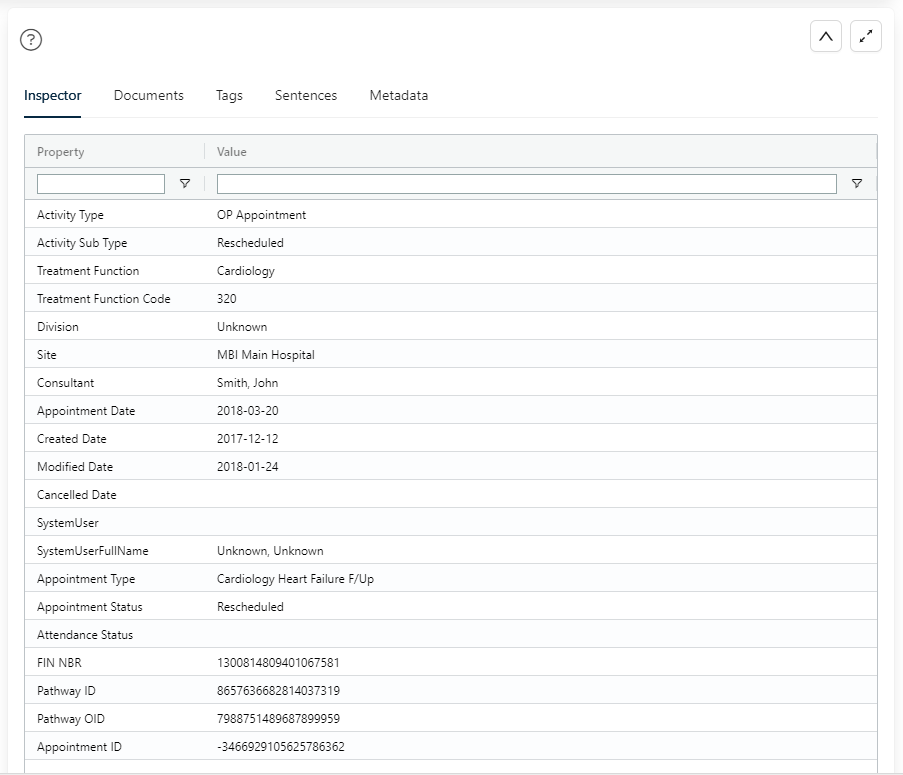Viewport: 903px width, 775px height.
Task: Click the Property filter text box
Action: click(x=101, y=184)
